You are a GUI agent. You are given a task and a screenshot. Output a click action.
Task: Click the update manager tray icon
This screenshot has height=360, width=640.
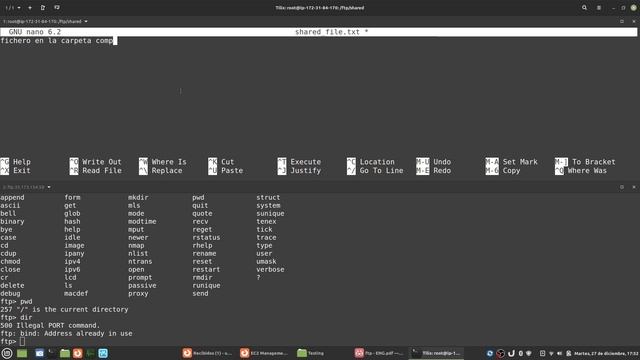[x=489, y=353]
